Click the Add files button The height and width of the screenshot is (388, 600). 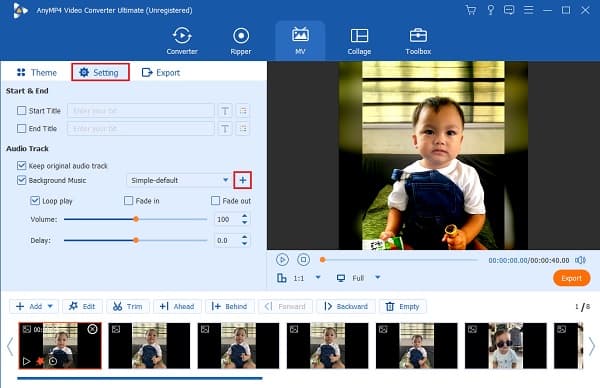tap(29, 306)
